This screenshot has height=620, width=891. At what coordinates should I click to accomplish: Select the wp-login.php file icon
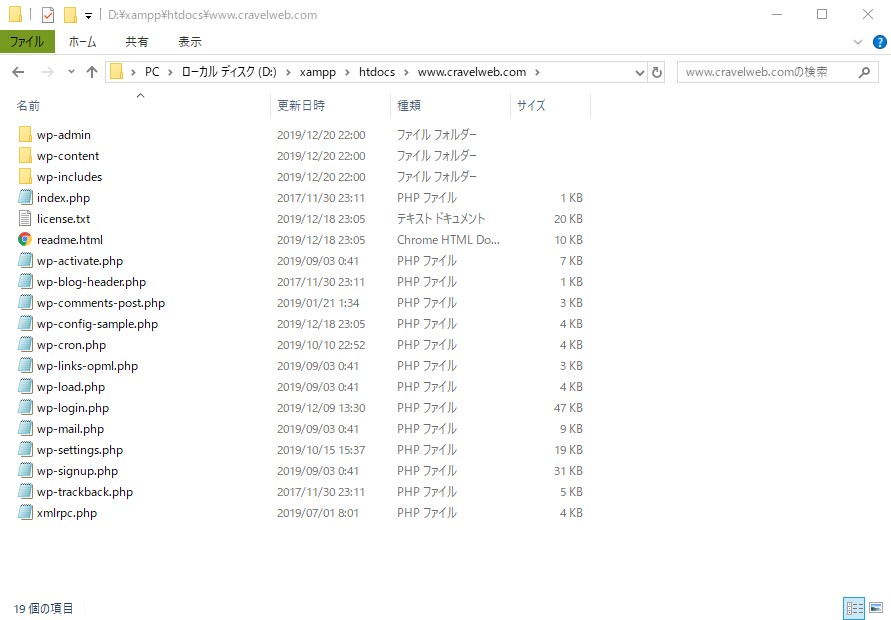tap(25, 408)
